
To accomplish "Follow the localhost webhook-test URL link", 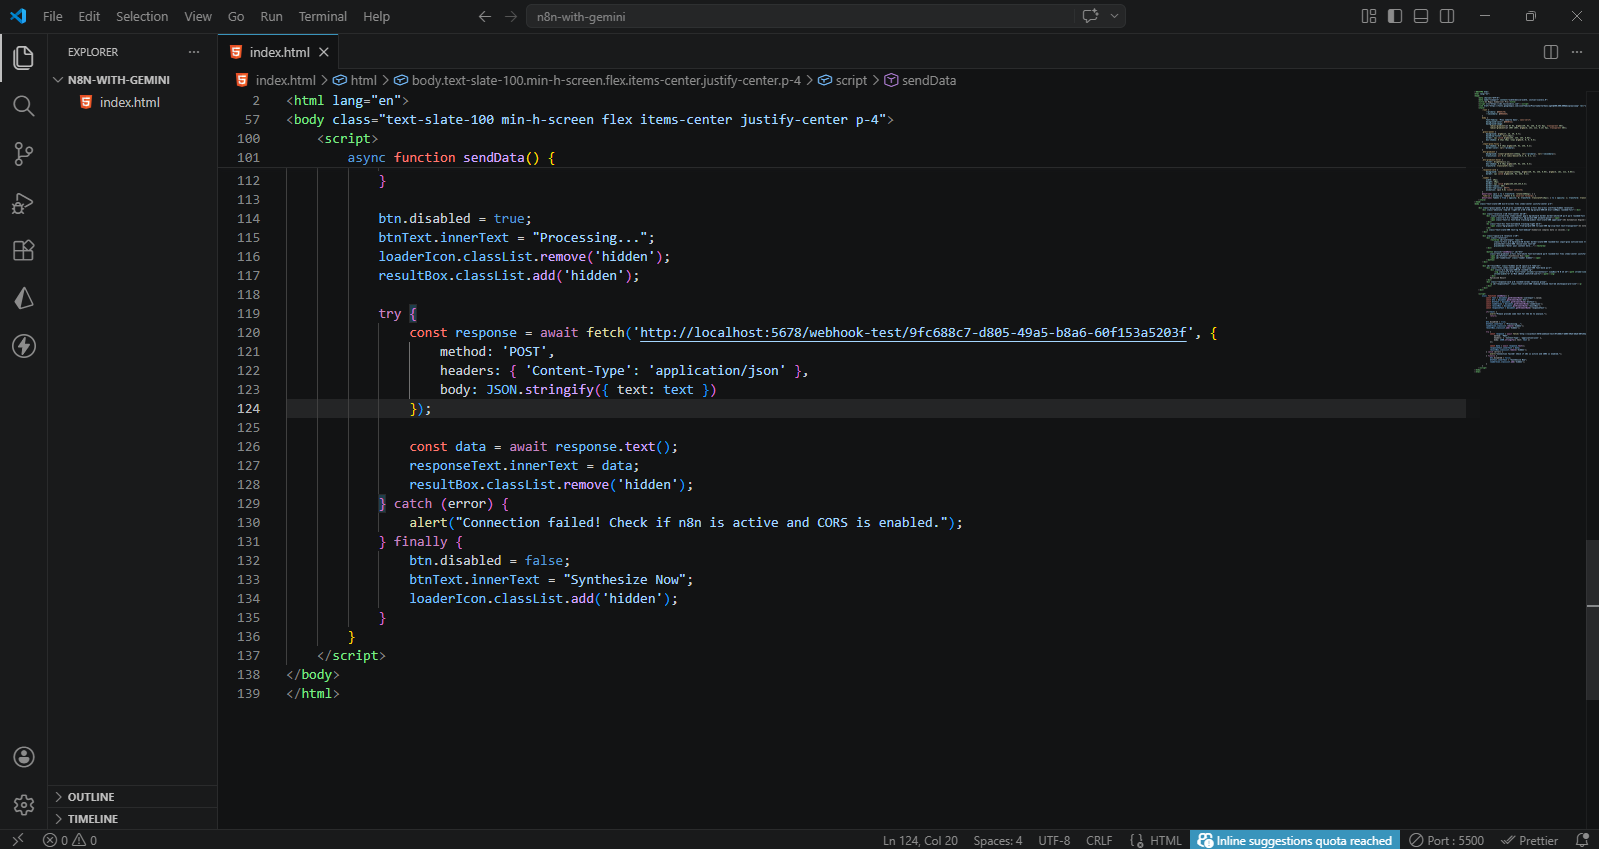I will 913,333.
